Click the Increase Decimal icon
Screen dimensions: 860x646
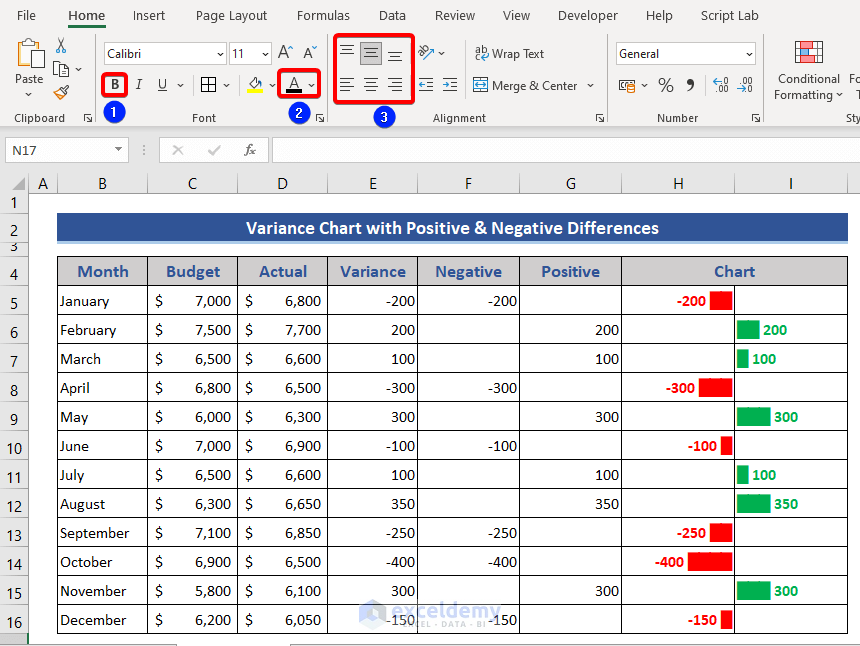click(721, 85)
